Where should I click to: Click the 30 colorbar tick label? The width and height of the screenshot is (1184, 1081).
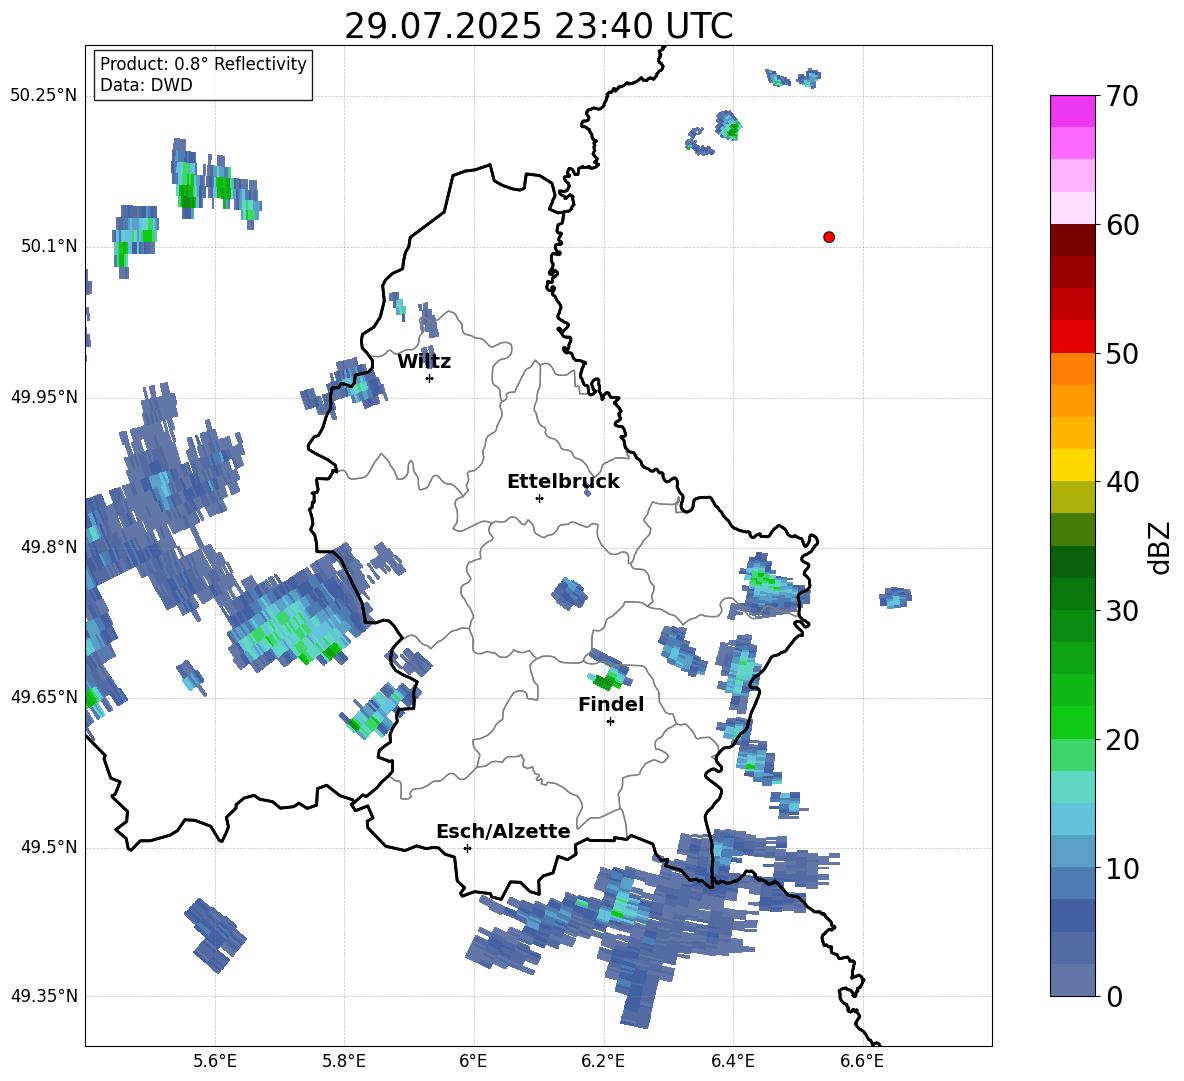pos(1122,611)
